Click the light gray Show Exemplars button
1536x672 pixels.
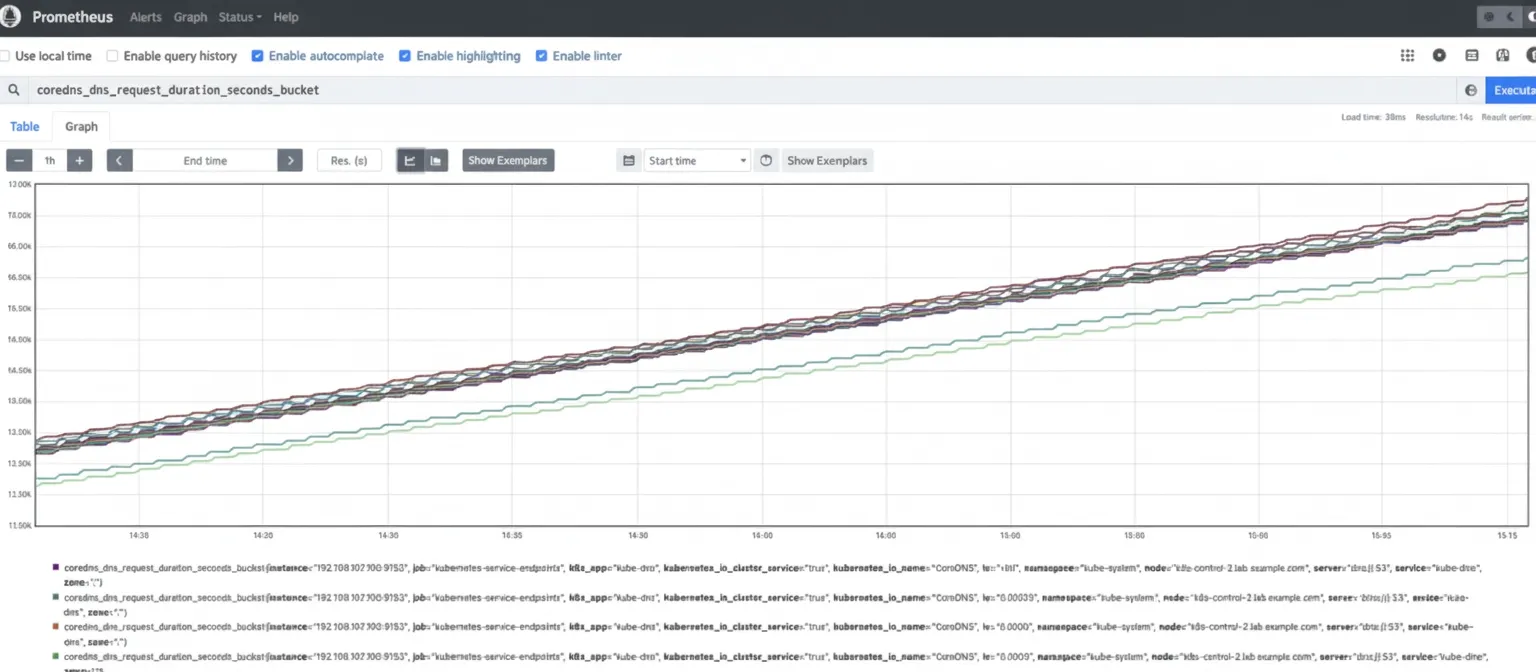click(x=827, y=160)
